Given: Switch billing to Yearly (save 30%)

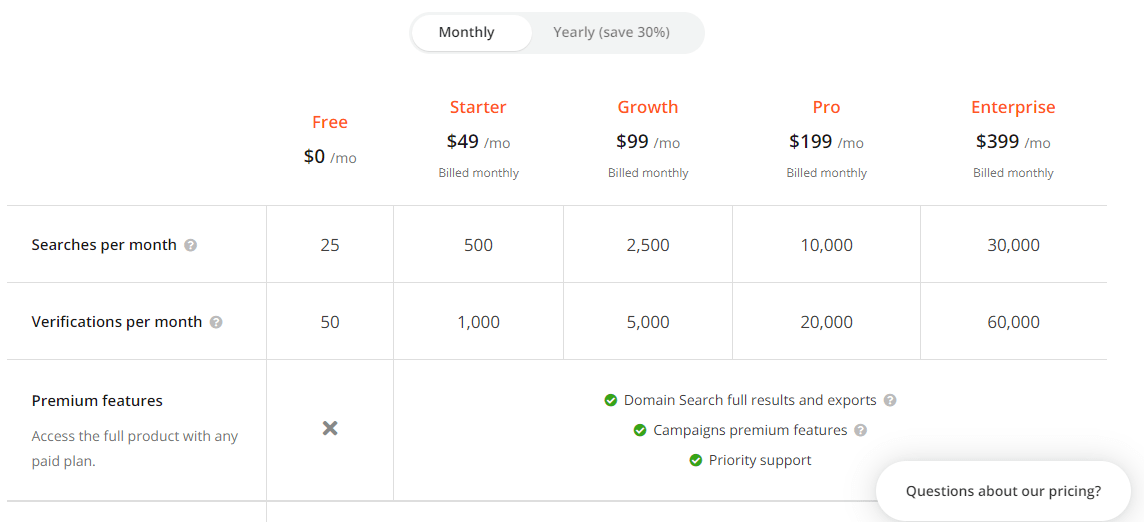Looking at the screenshot, I should pos(611,33).
